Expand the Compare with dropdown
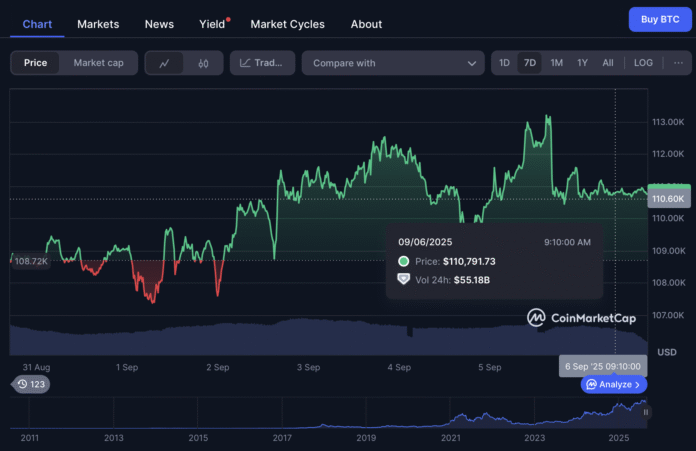696x451 pixels. tap(393, 63)
